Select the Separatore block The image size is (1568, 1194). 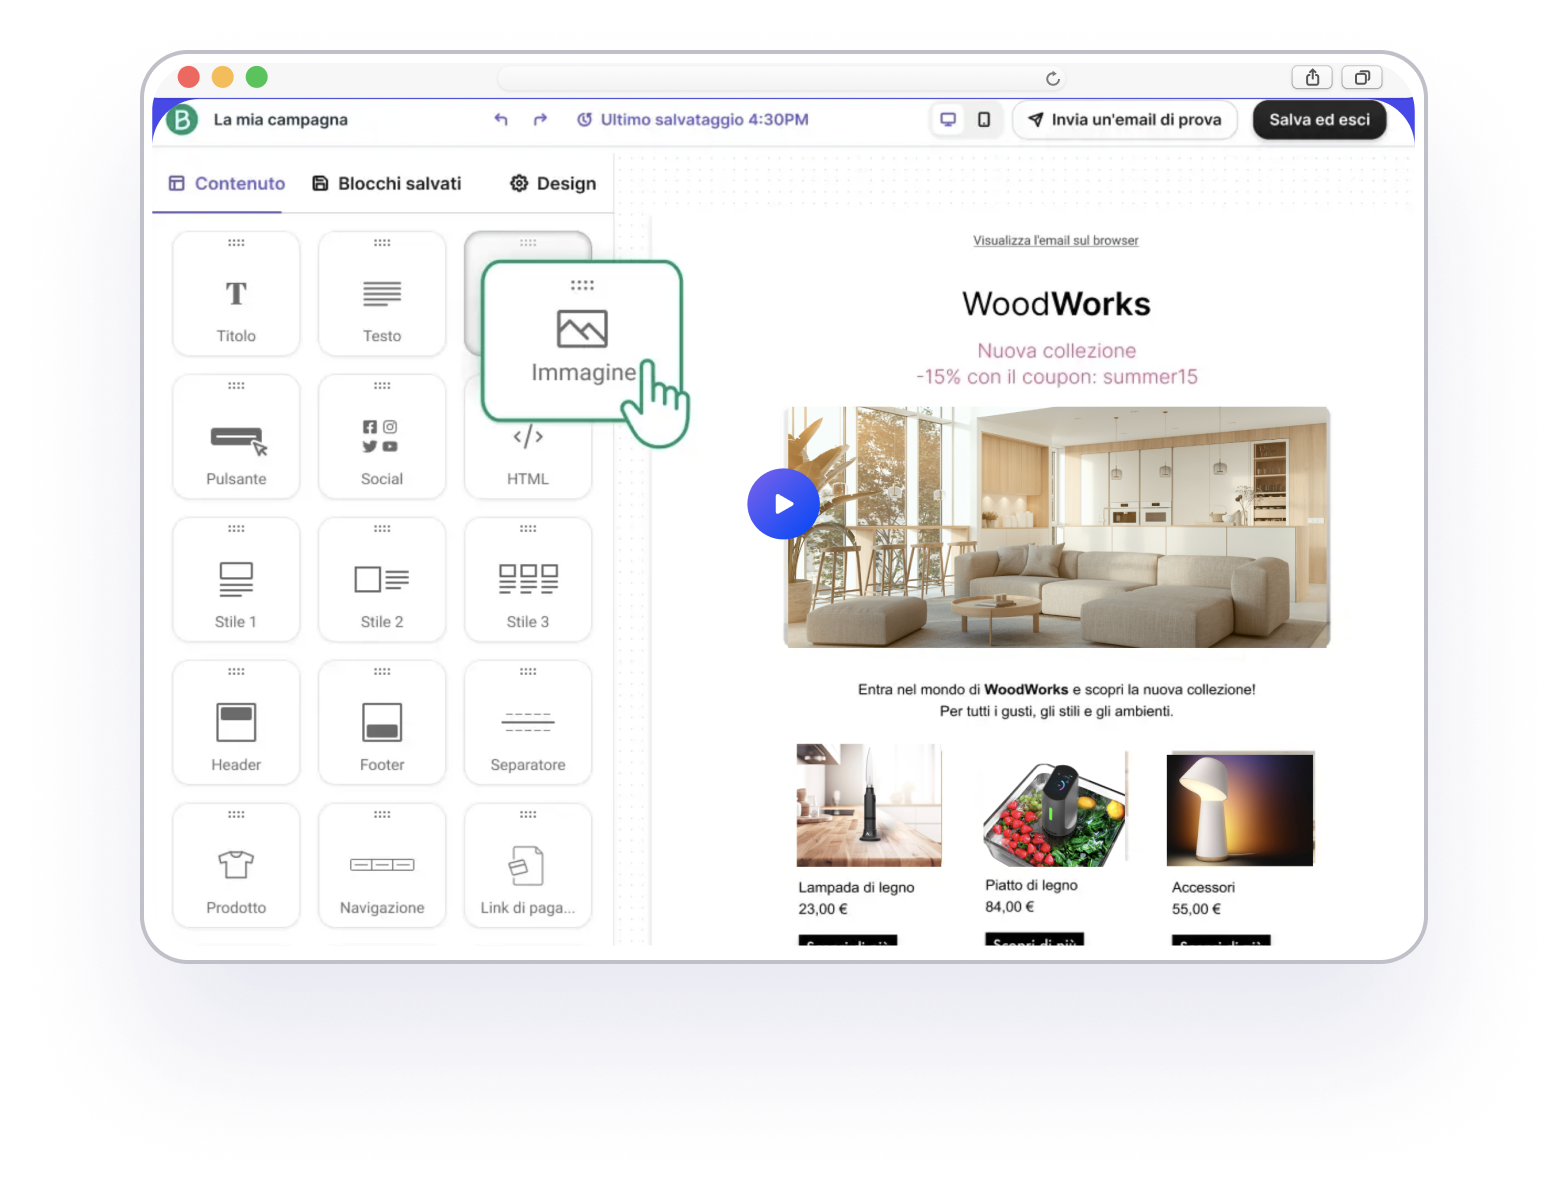point(528,724)
